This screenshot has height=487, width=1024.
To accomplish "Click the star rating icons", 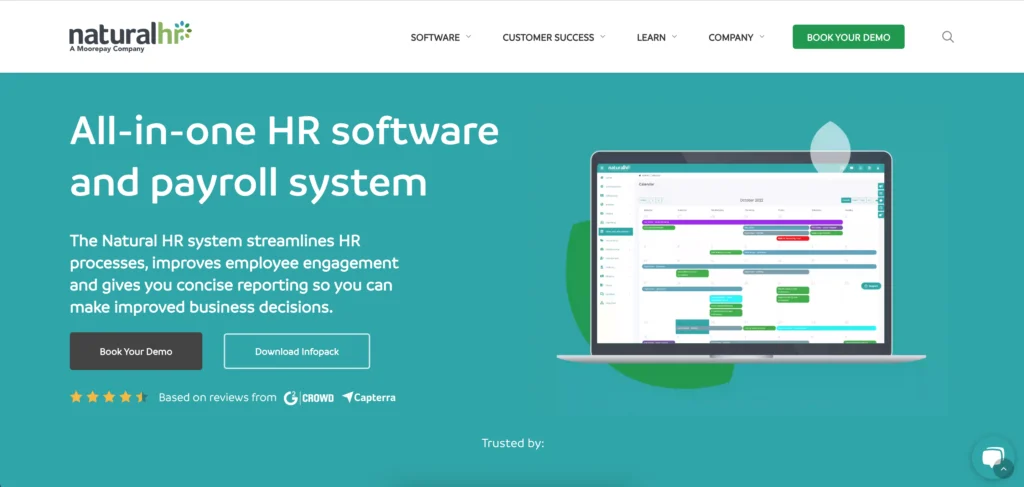I will [109, 397].
